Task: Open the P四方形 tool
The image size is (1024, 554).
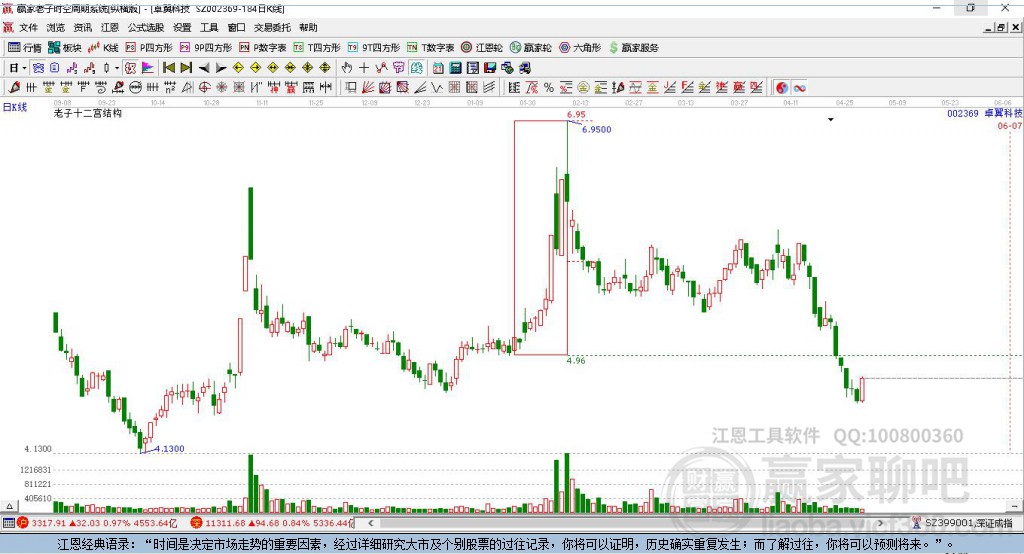Action: click(149, 48)
